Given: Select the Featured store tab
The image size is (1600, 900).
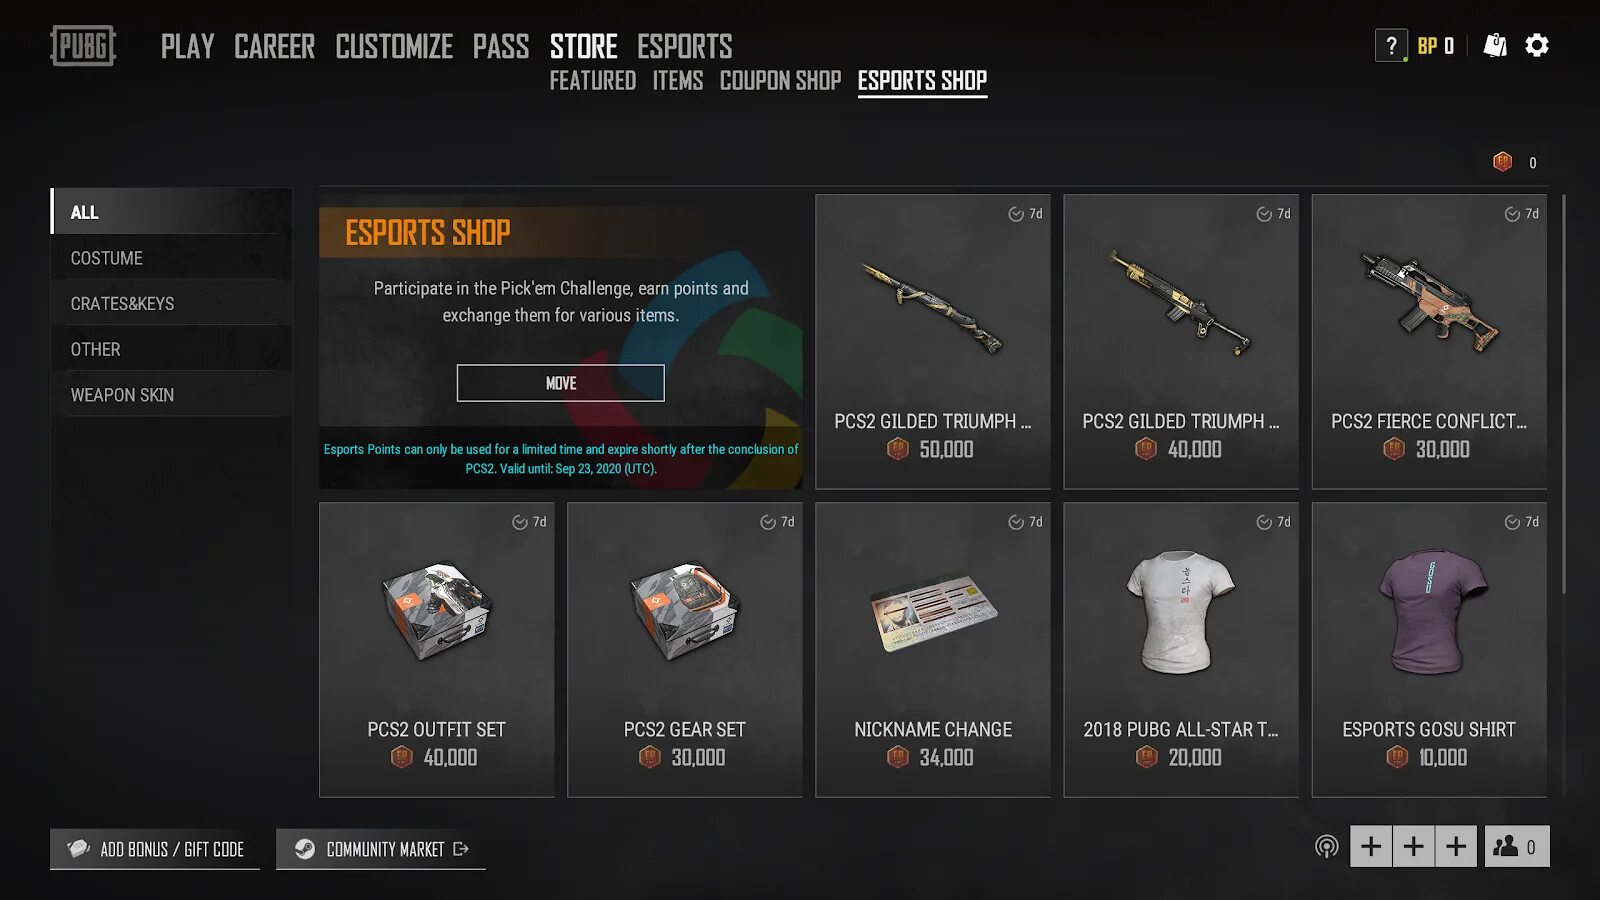Looking at the screenshot, I should point(592,80).
